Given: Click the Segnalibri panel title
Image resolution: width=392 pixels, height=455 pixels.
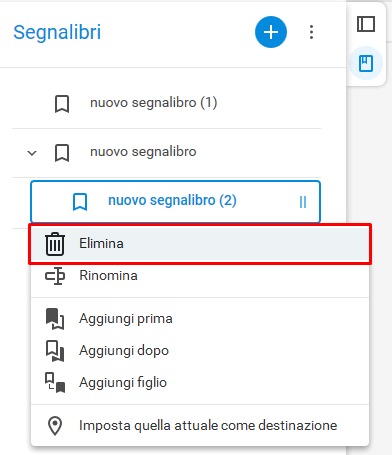Looking at the screenshot, I should tap(57, 32).
